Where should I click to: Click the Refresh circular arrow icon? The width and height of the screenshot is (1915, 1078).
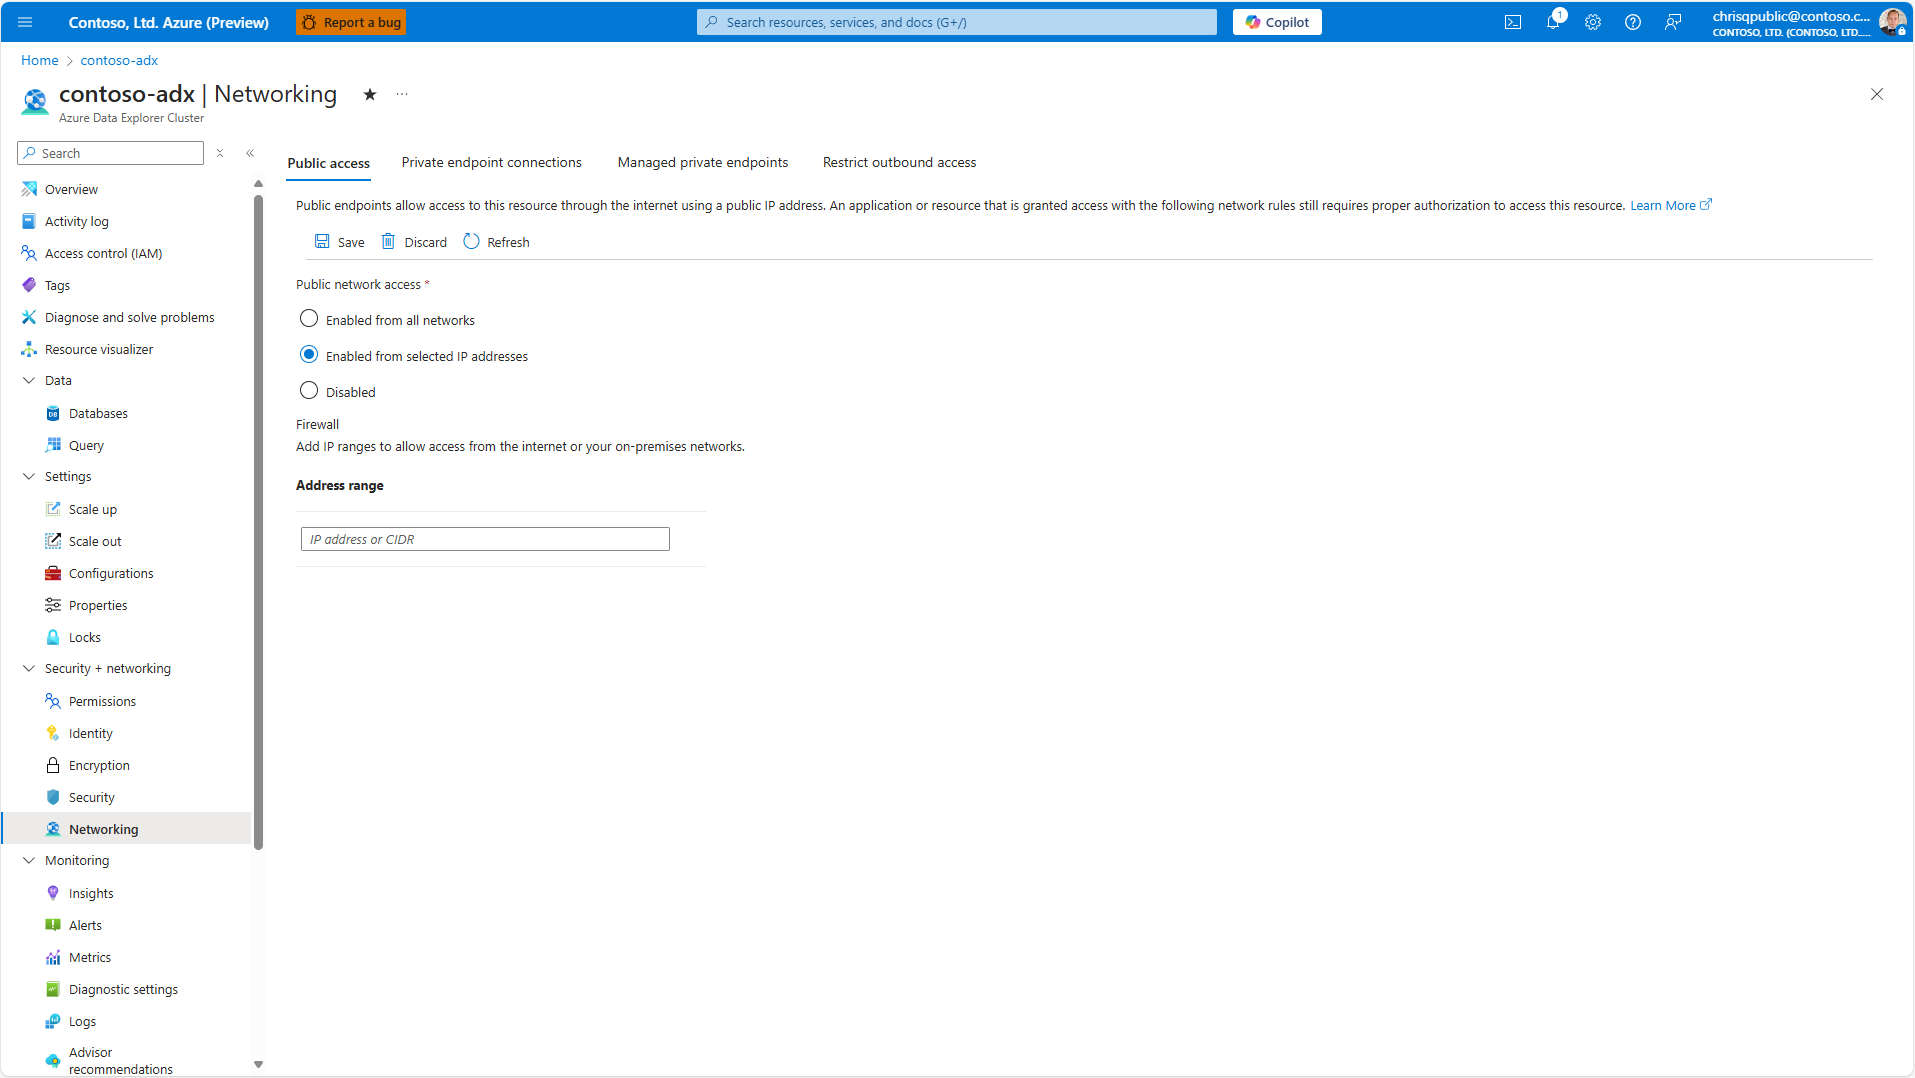tap(471, 242)
